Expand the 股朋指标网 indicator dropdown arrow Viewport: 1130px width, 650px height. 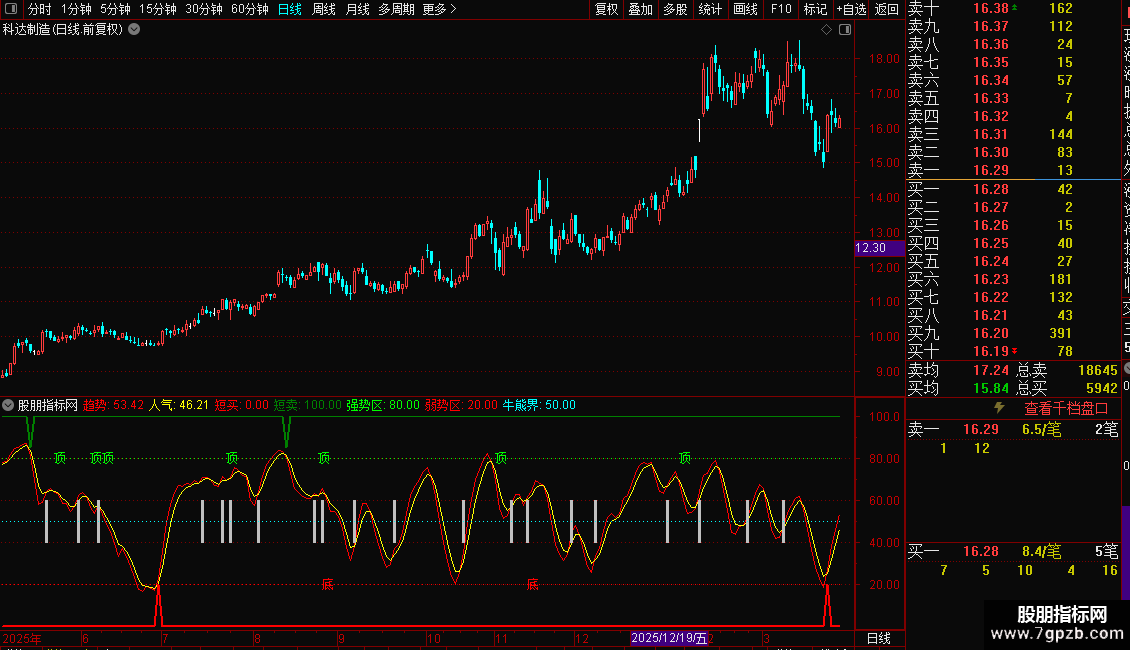[8, 405]
